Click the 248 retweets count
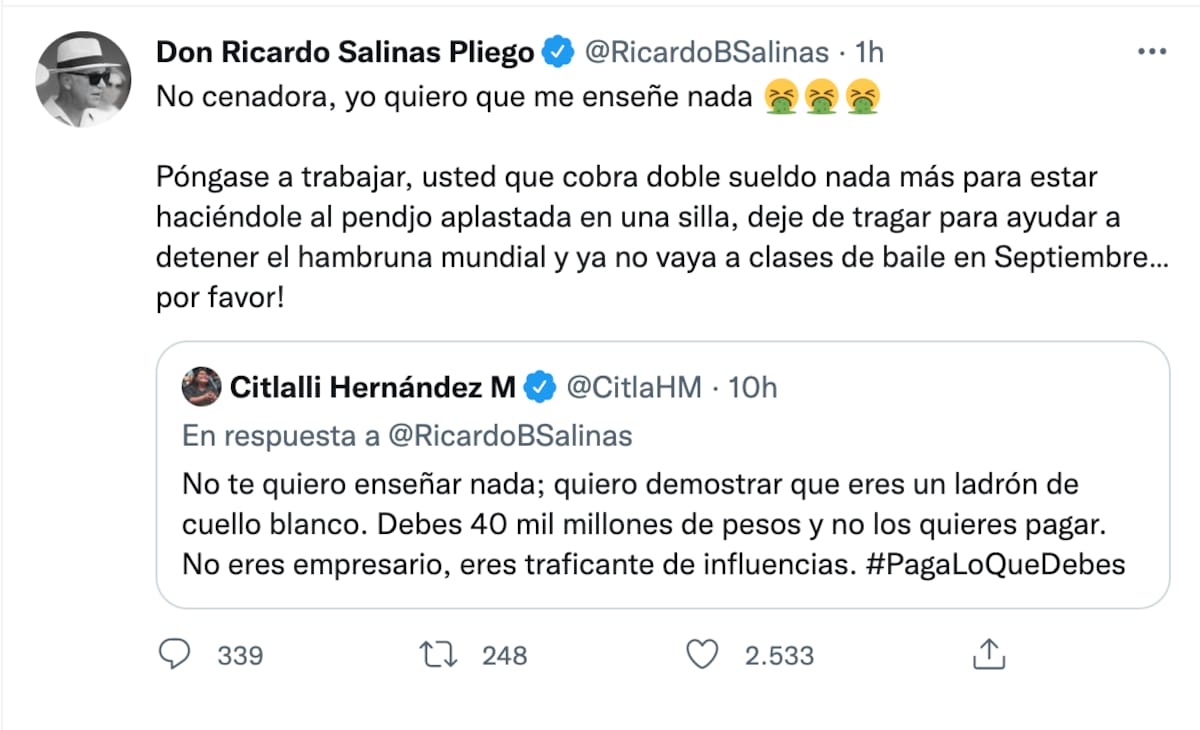This screenshot has height=730, width=1200. [x=504, y=655]
